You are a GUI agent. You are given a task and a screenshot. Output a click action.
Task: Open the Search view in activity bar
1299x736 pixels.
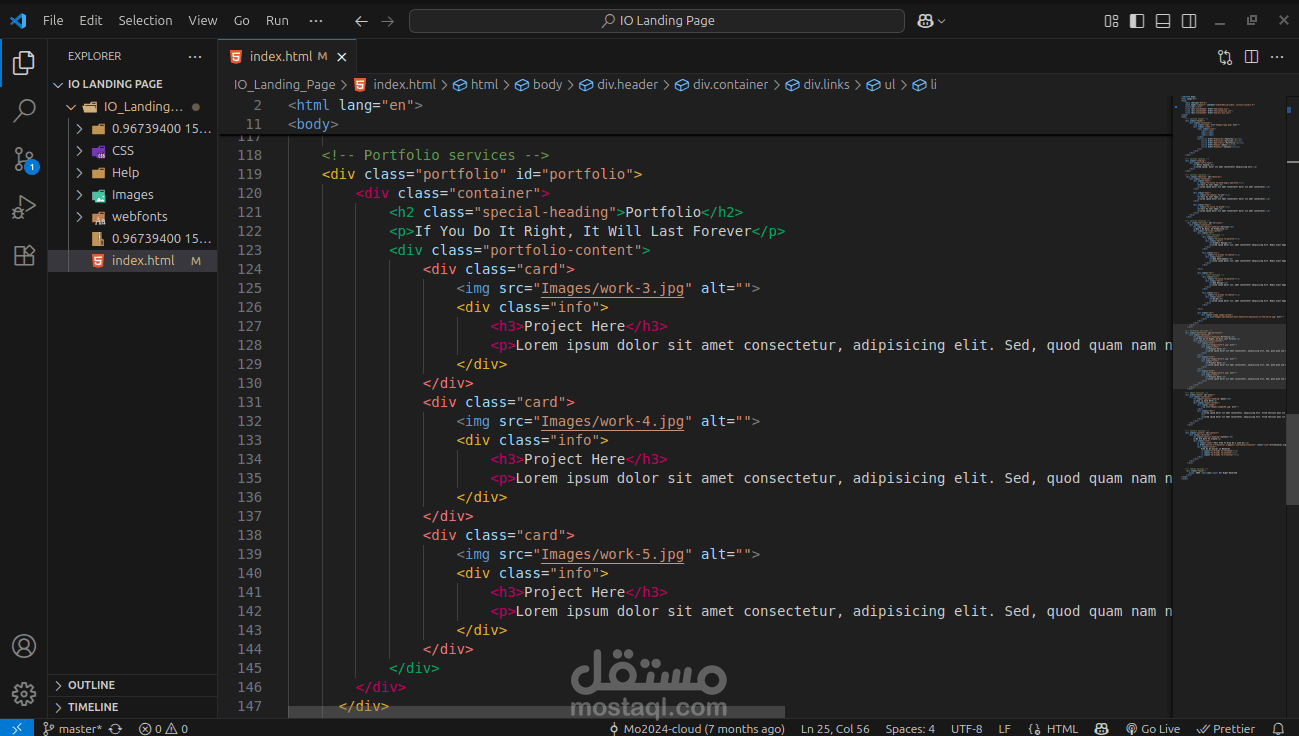24,110
